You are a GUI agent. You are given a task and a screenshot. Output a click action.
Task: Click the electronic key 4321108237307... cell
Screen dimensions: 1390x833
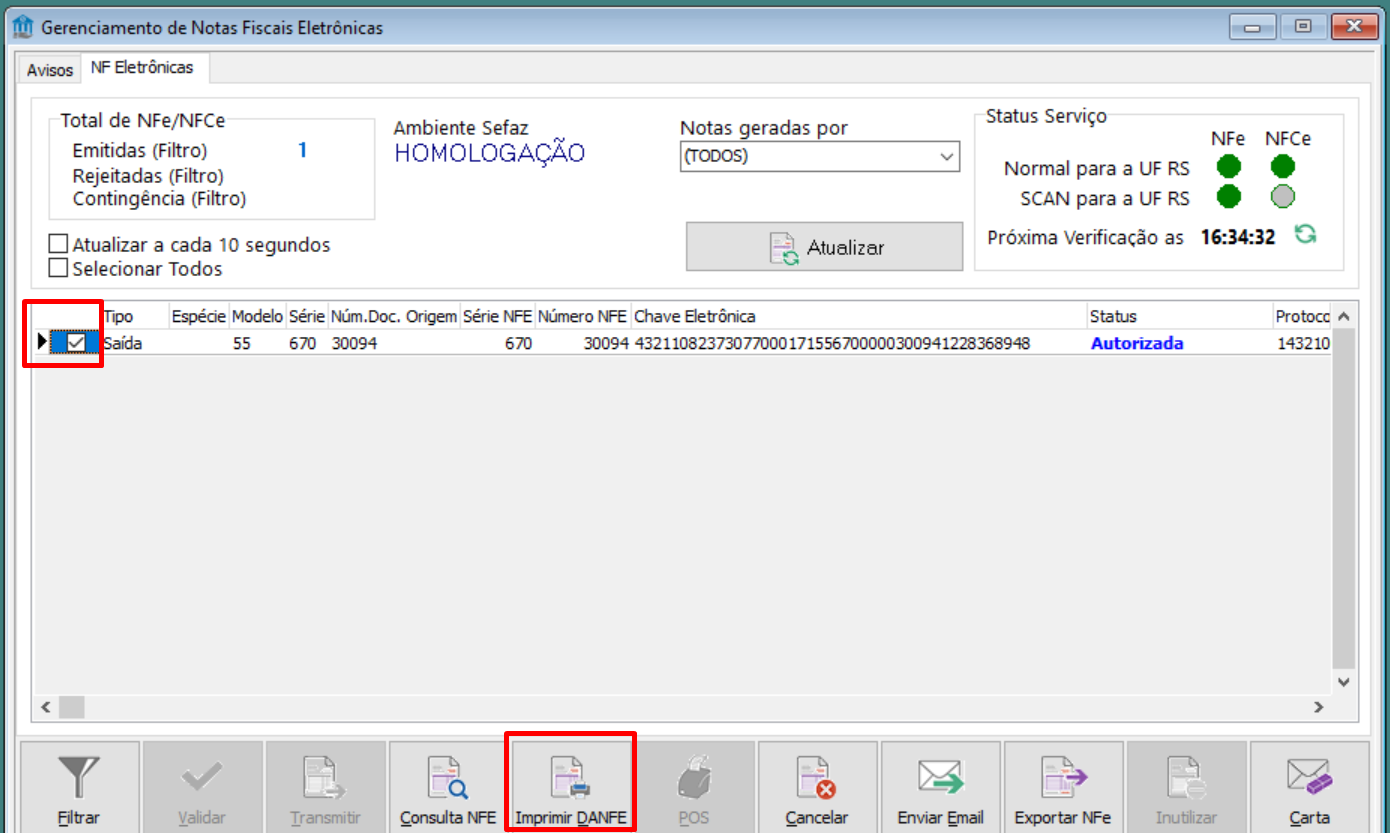pos(859,343)
